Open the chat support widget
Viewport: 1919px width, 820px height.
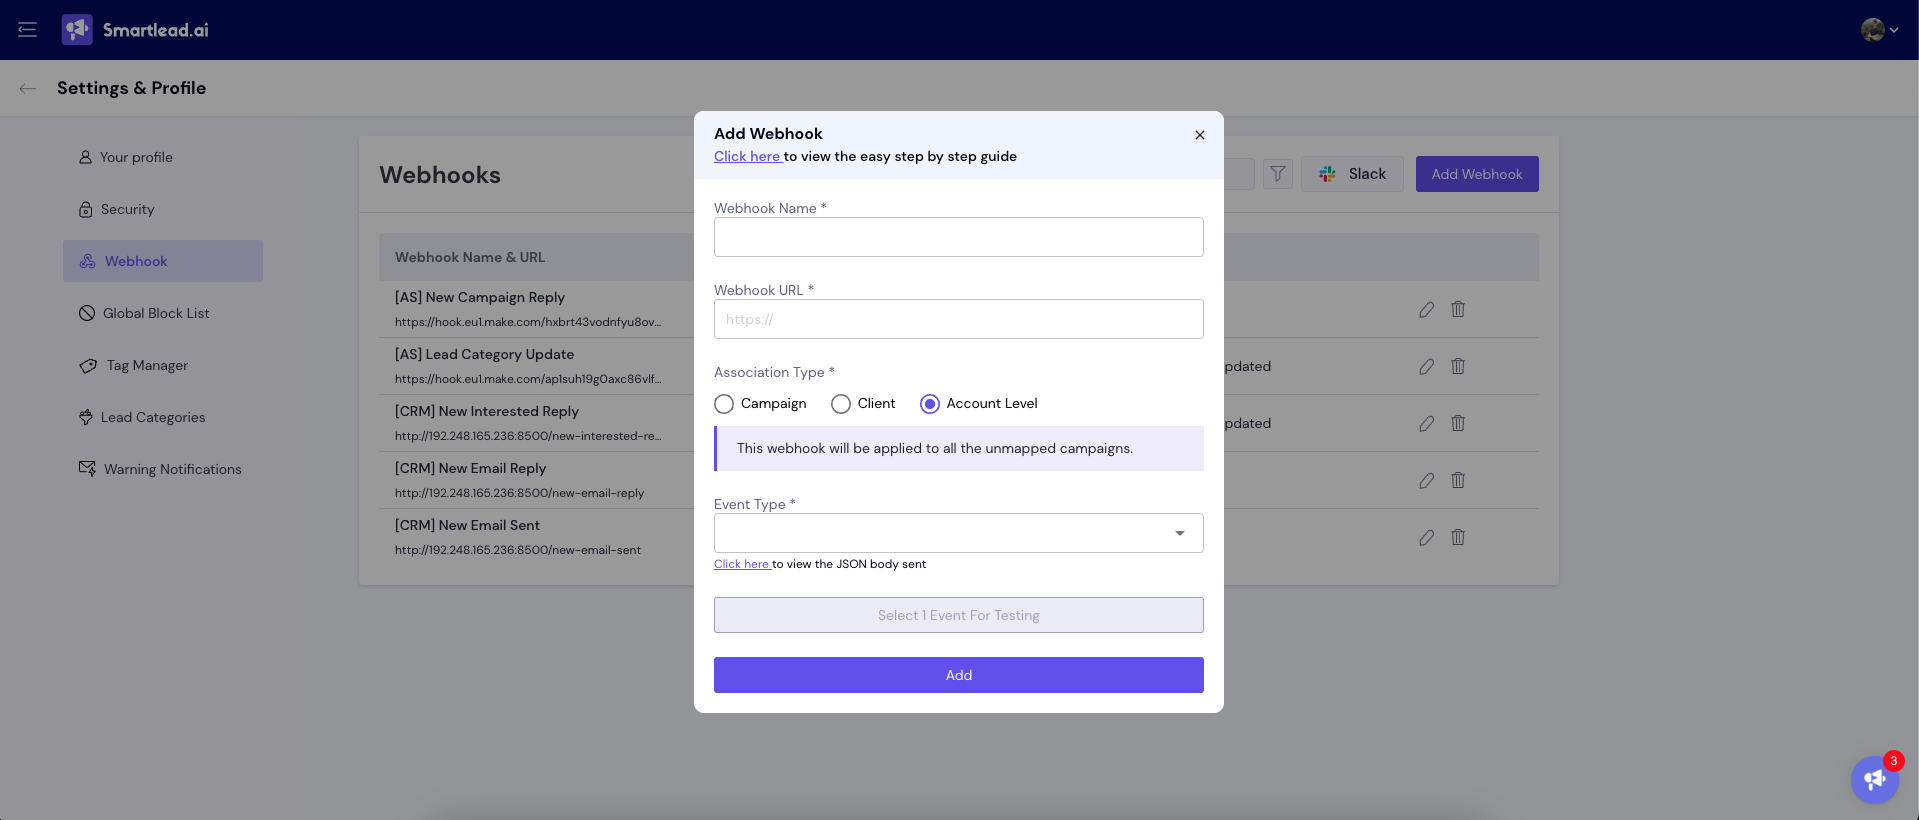pos(1874,780)
